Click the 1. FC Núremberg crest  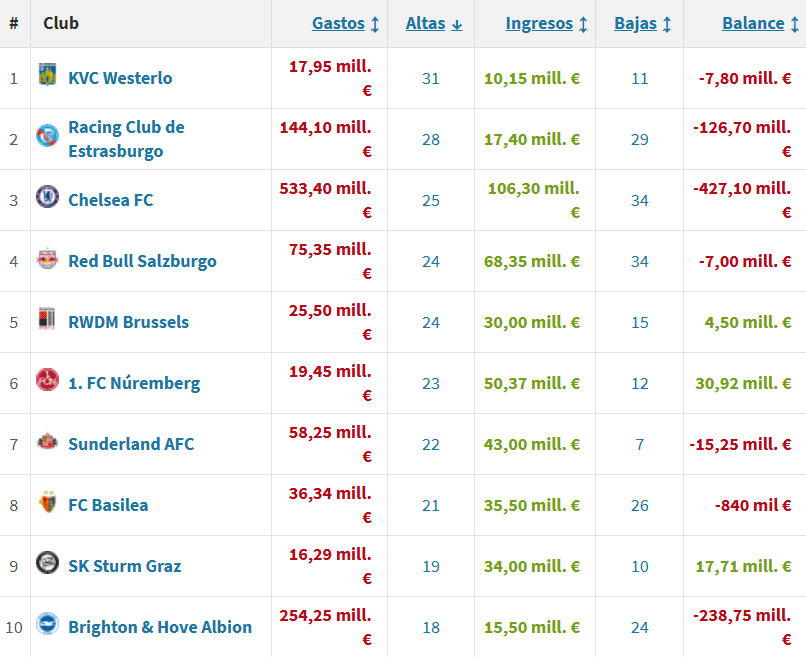tap(47, 381)
